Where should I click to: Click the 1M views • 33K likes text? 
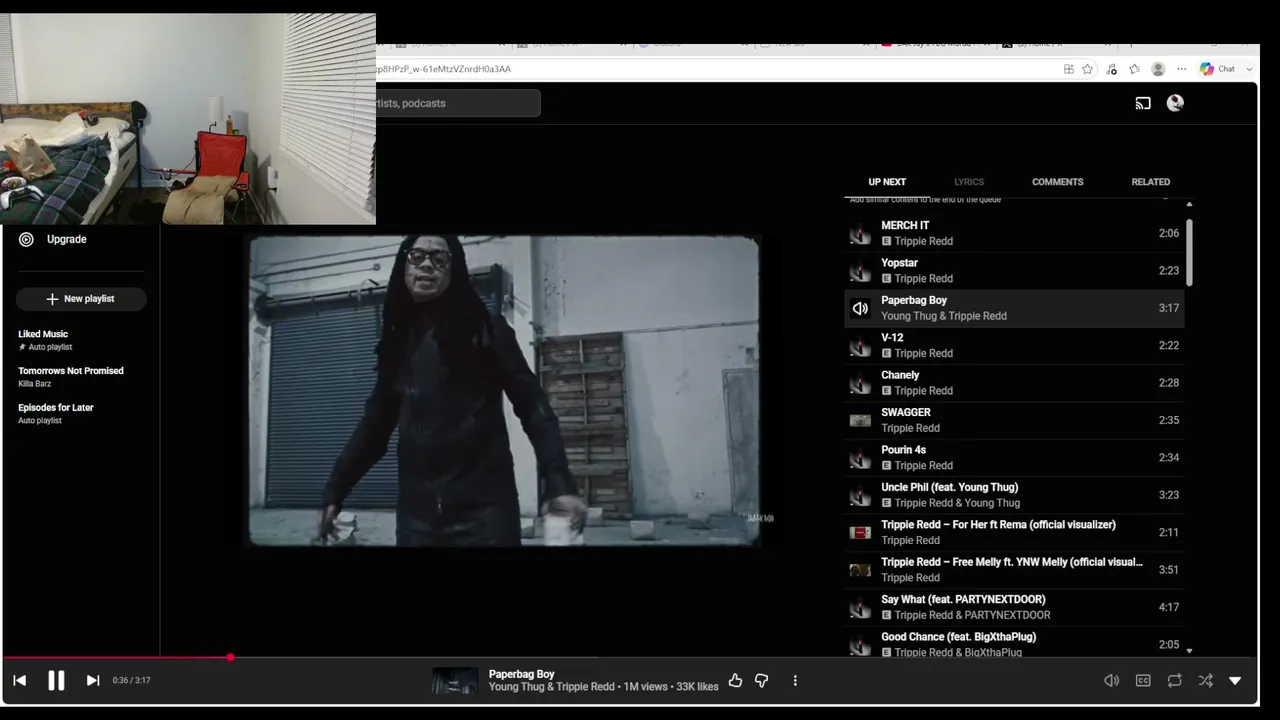671,687
